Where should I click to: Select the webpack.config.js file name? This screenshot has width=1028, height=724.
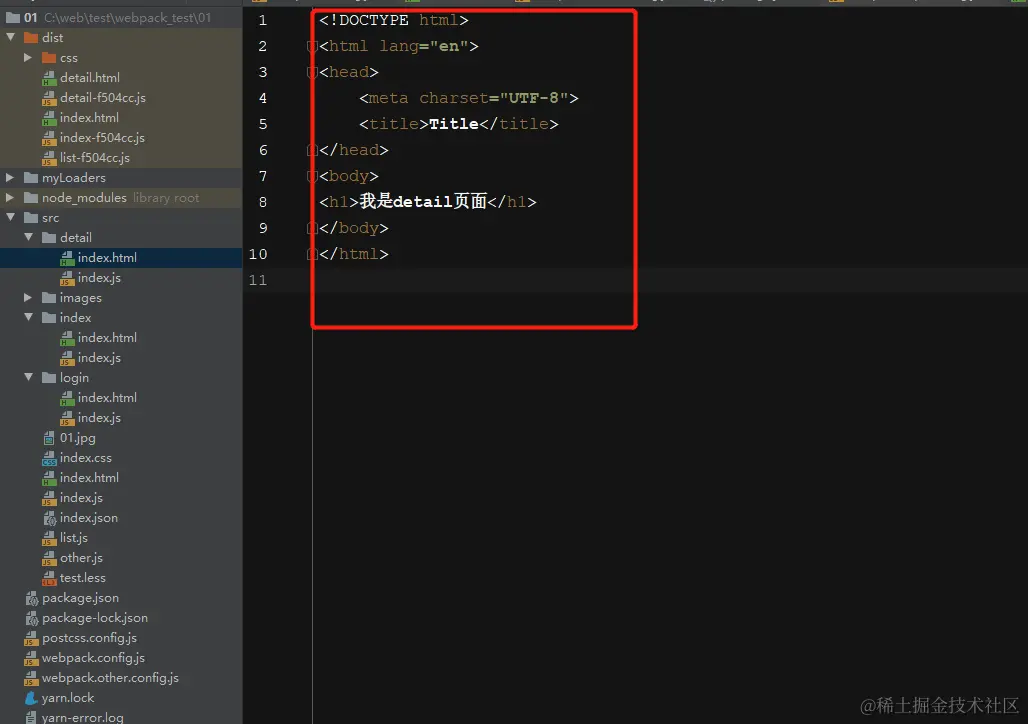pyautogui.click(x=93, y=658)
